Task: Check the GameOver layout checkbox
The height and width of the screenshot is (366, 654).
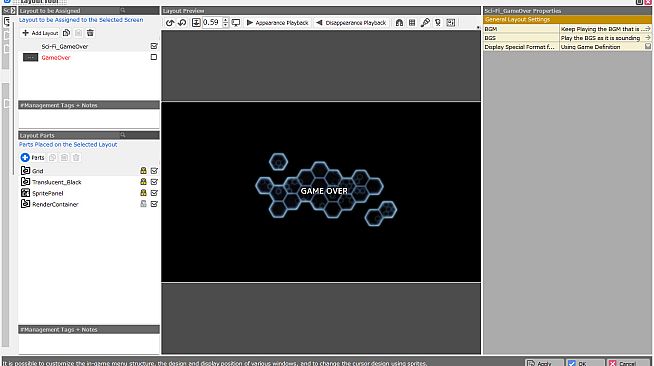Action: 154,57
